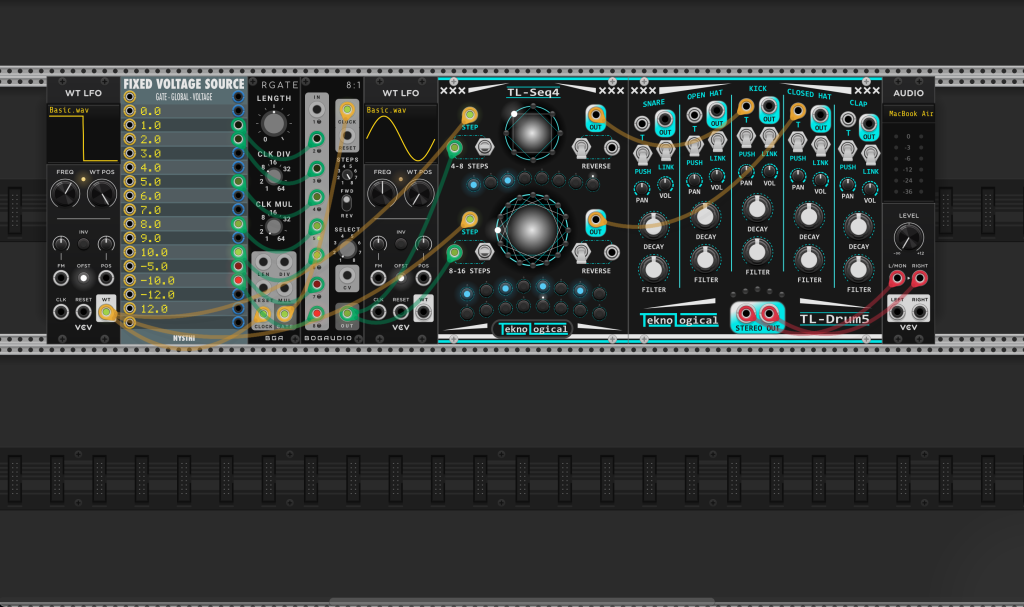Click the blue output jack on the 5.0 voltage row

(x=238, y=182)
